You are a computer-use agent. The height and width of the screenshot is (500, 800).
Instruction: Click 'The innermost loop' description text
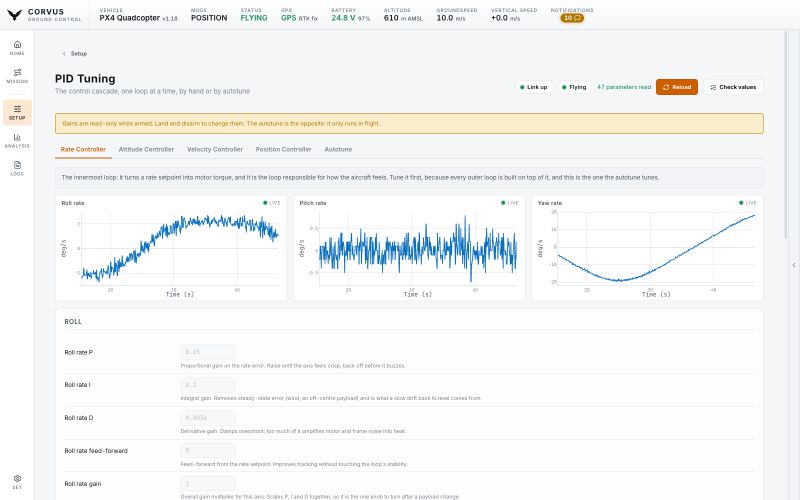point(360,178)
